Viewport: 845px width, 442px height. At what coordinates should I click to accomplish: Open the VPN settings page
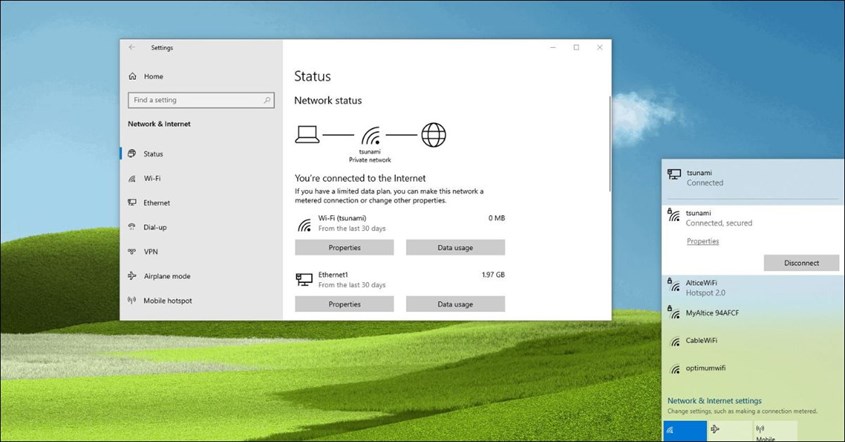tap(201, 252)
